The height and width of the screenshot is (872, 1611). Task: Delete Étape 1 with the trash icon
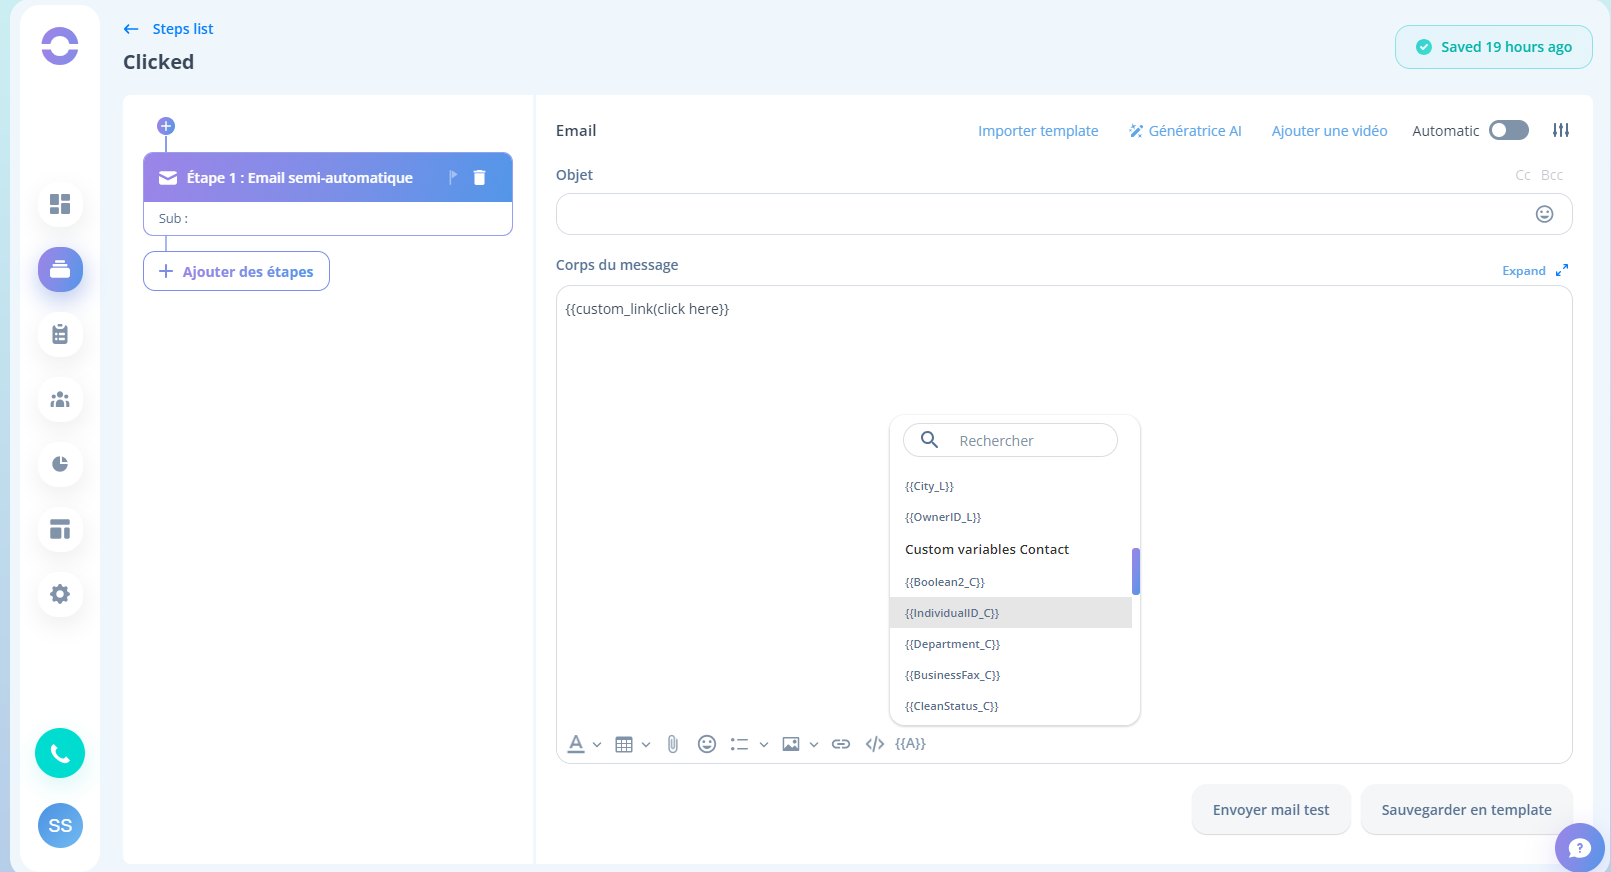point(479,177)
